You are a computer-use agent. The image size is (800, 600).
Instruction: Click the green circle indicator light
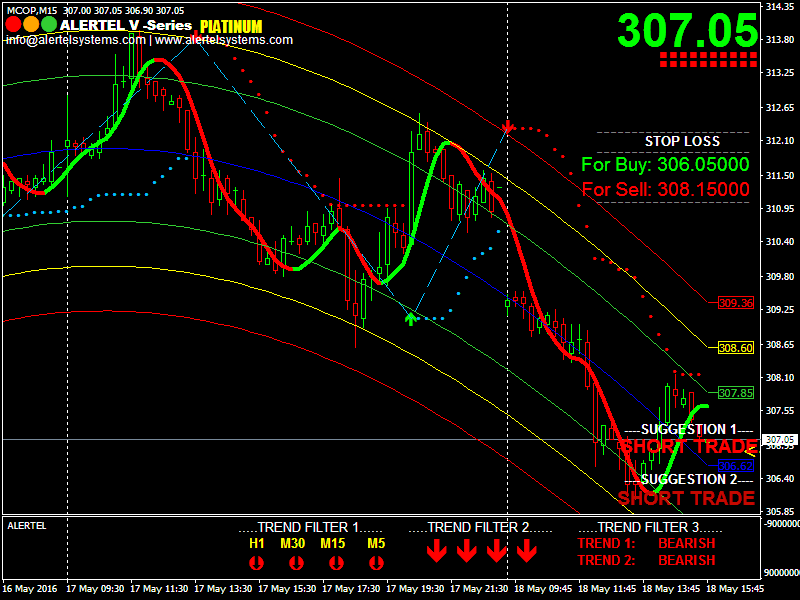tap(48, 24)
